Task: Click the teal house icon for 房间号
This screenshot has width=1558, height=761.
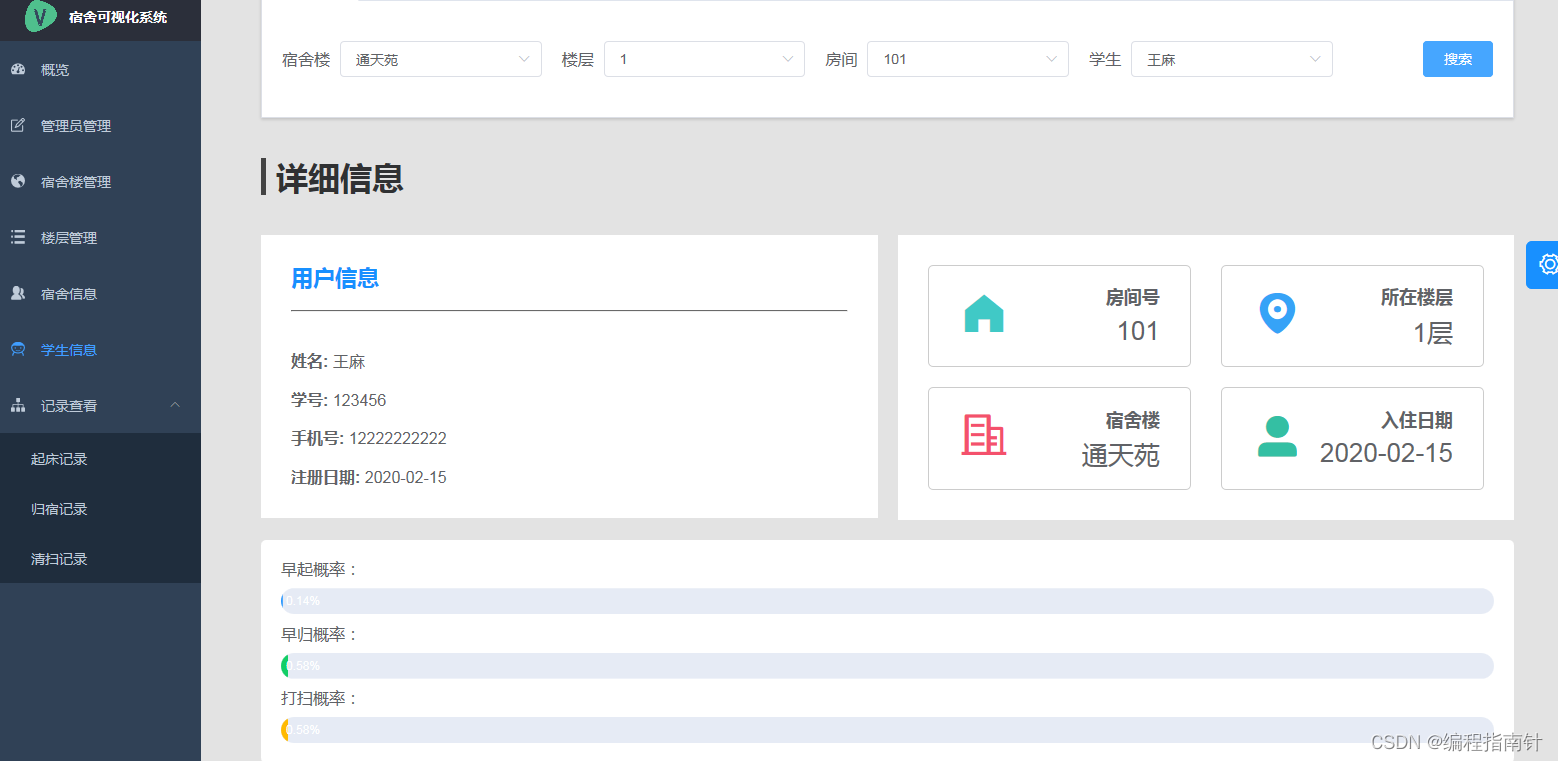Action: [984, 313]
